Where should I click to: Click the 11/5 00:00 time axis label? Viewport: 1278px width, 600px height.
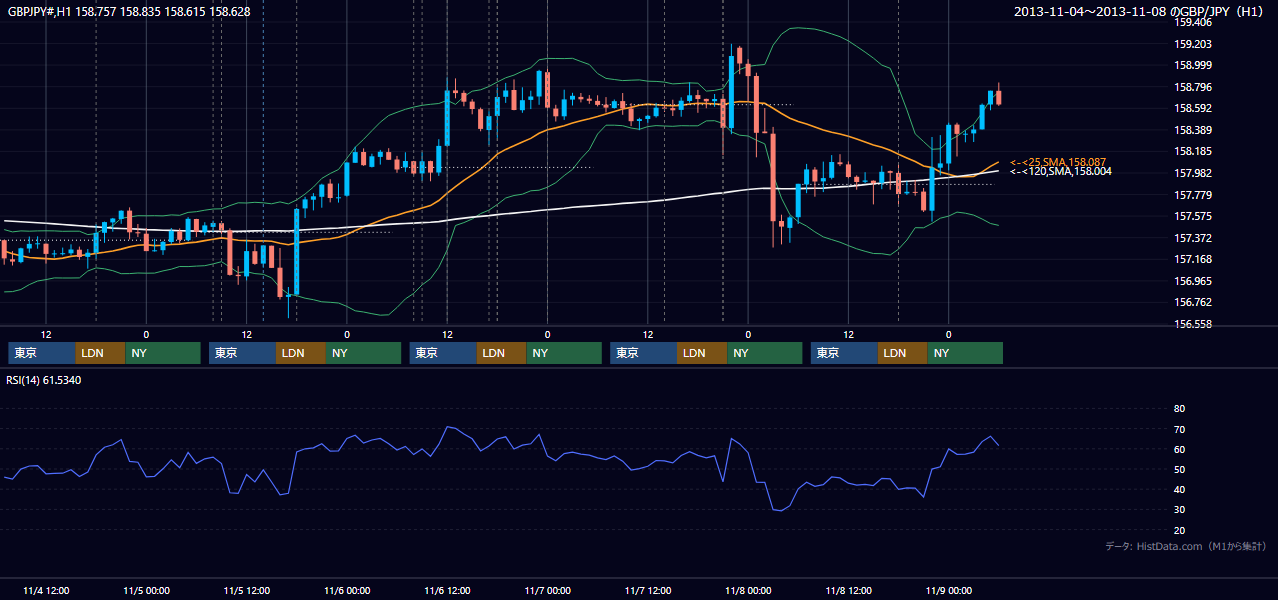point(146,590)
